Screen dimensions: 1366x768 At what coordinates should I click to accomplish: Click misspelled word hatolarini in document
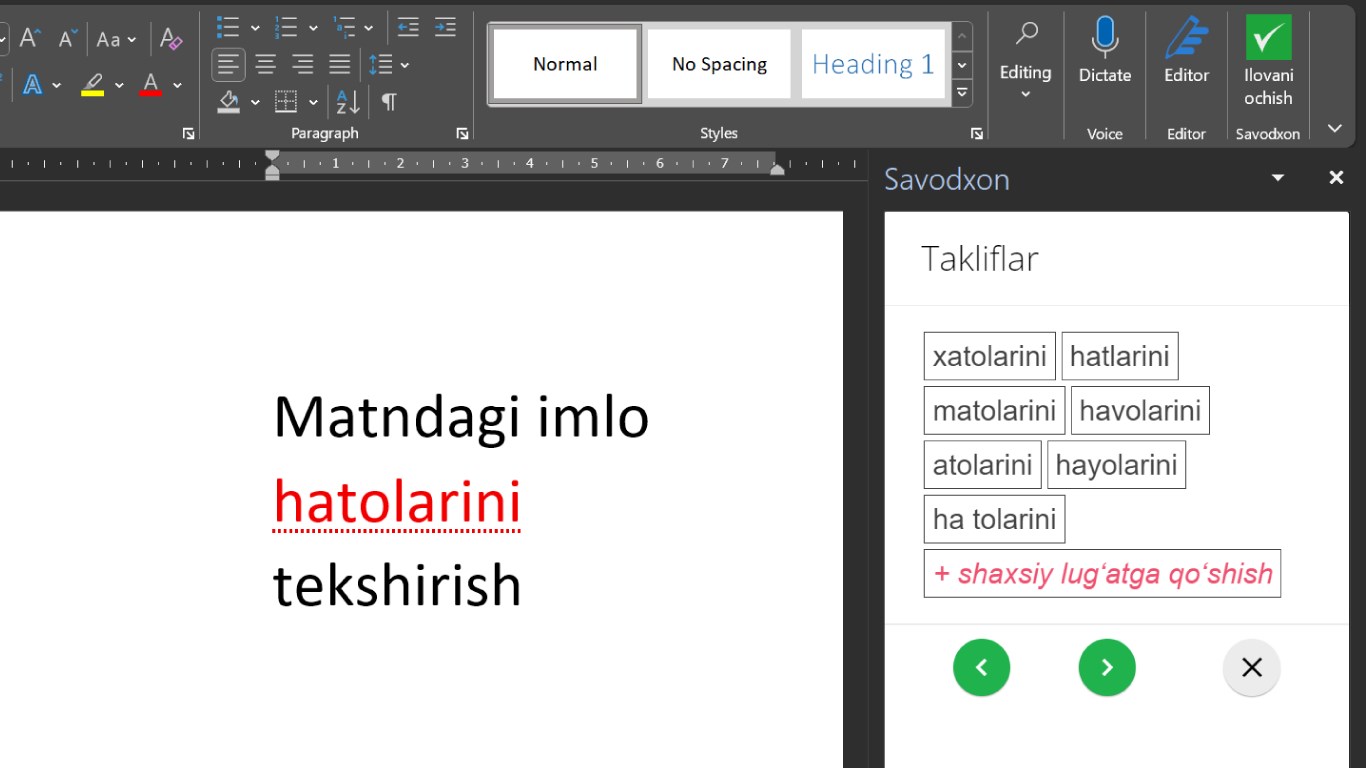click(398, 502)
